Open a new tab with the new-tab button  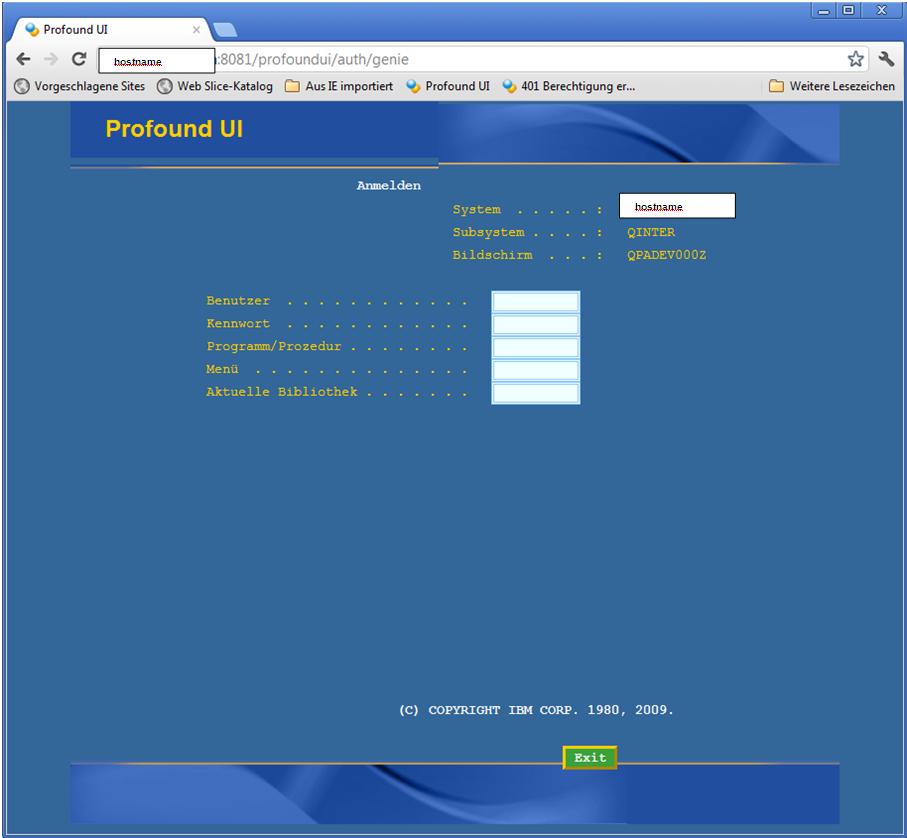224,29
